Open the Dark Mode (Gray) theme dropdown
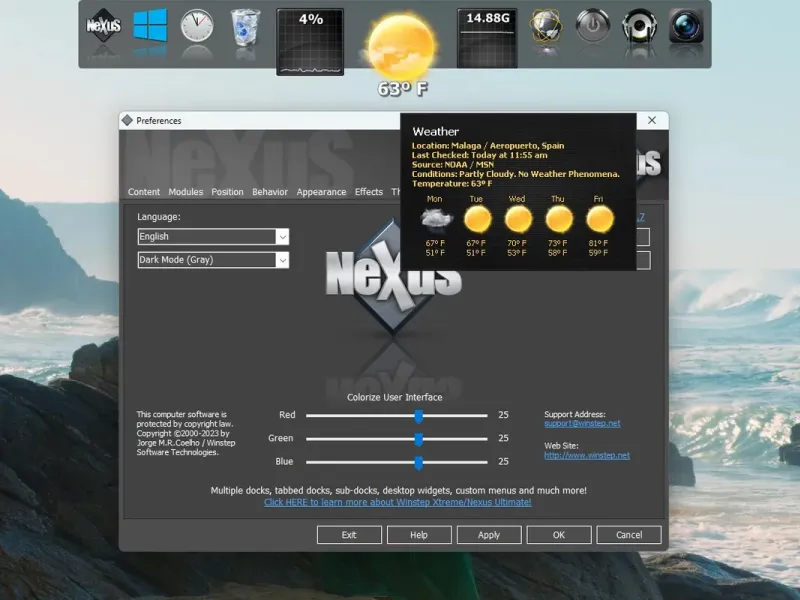 click(213, 260)
